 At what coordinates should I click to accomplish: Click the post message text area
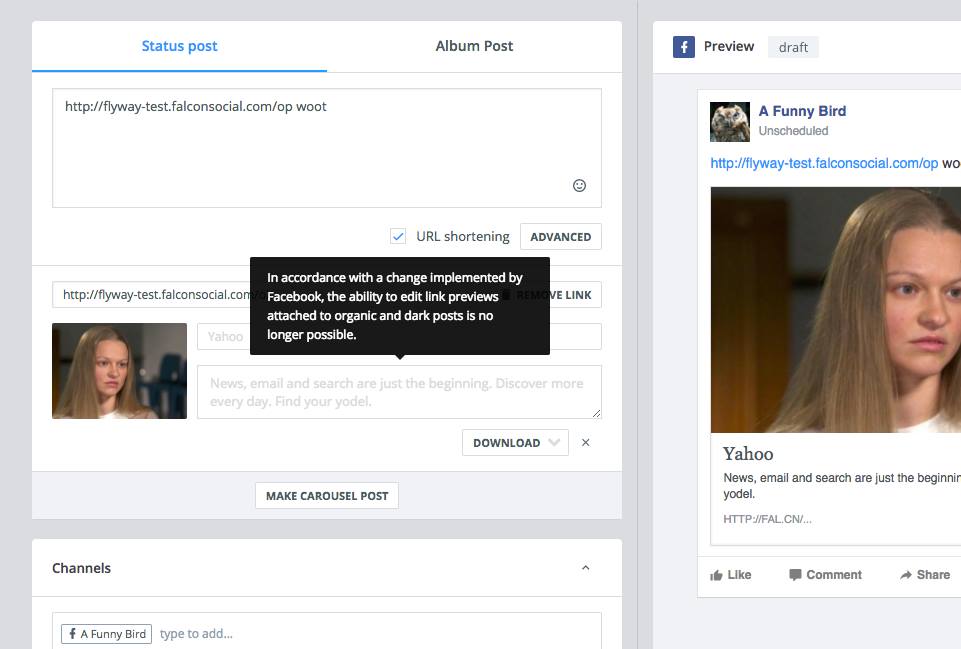(327, 148)
